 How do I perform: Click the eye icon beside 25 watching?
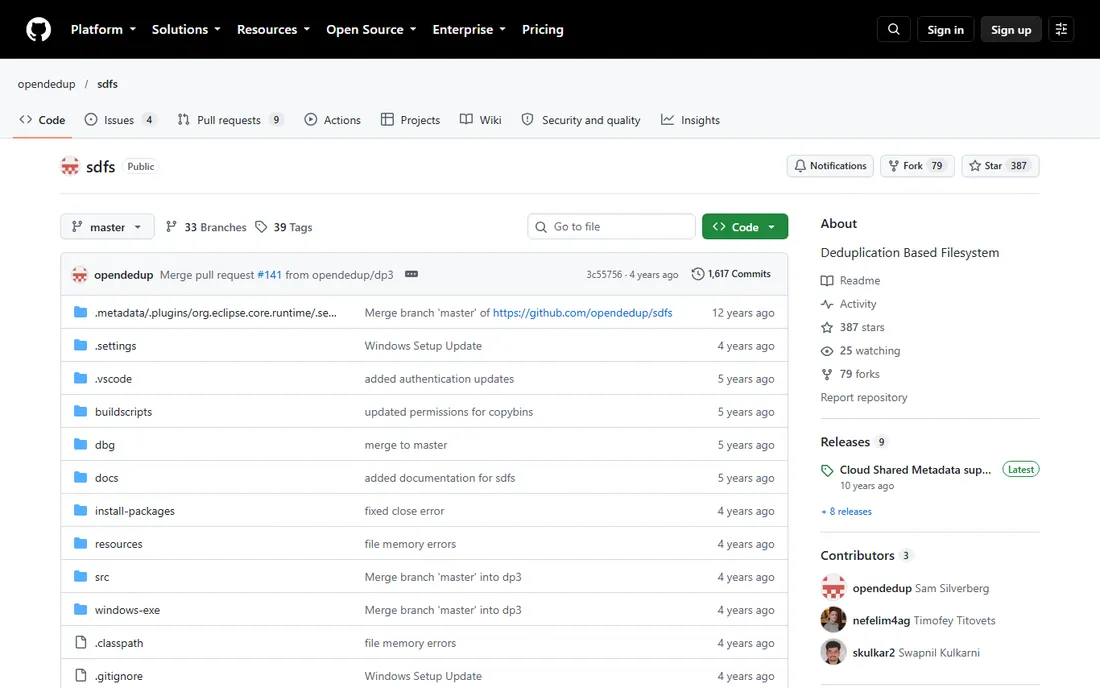[827, 351]
